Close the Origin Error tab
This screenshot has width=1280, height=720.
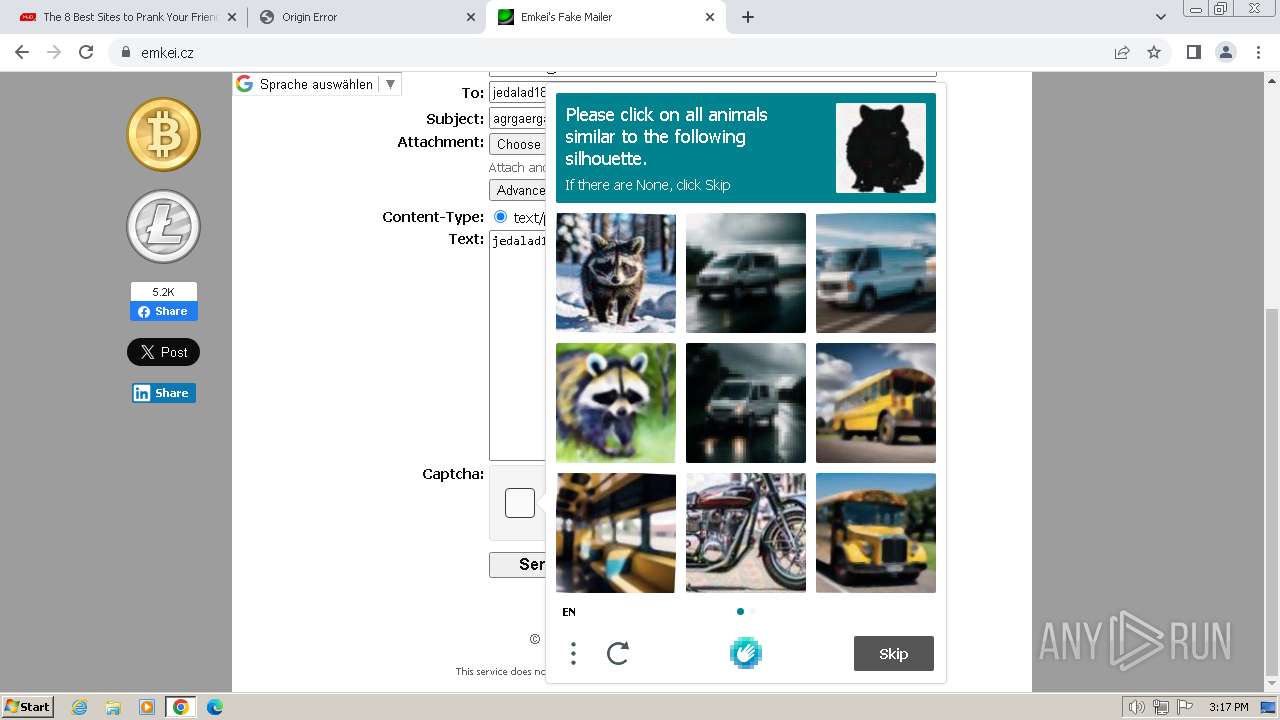click(471, 17)
